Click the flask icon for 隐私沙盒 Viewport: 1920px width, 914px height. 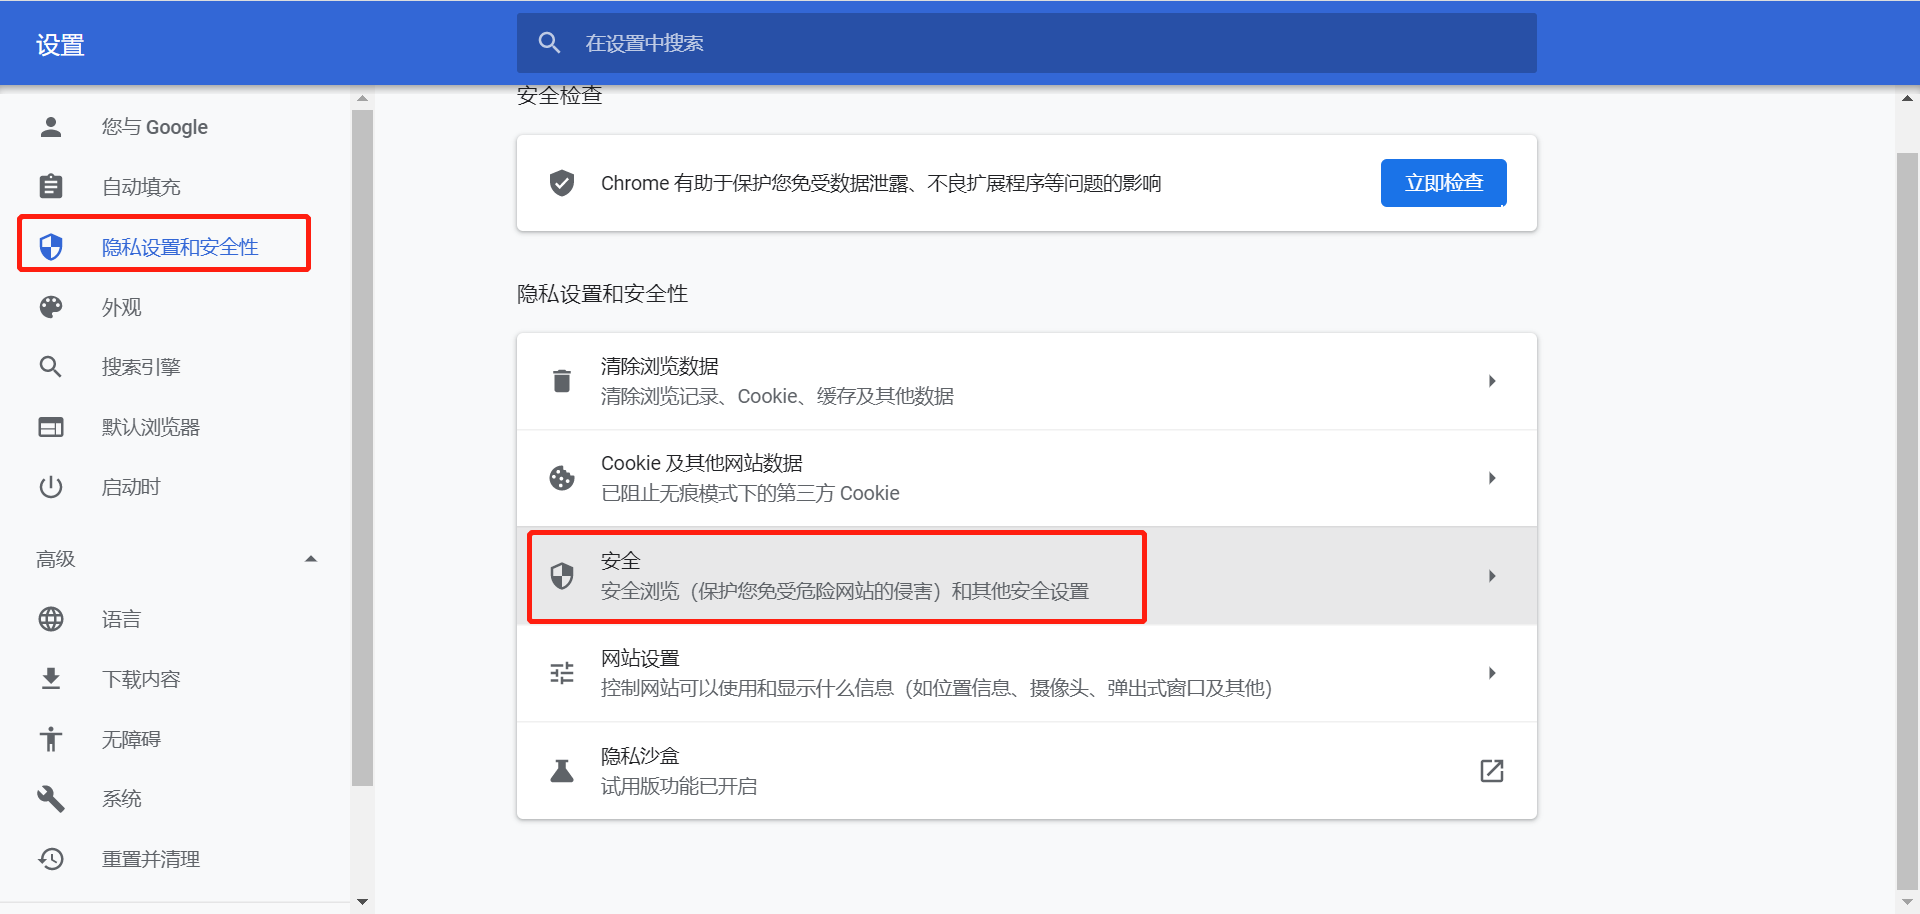pos(562,771)
